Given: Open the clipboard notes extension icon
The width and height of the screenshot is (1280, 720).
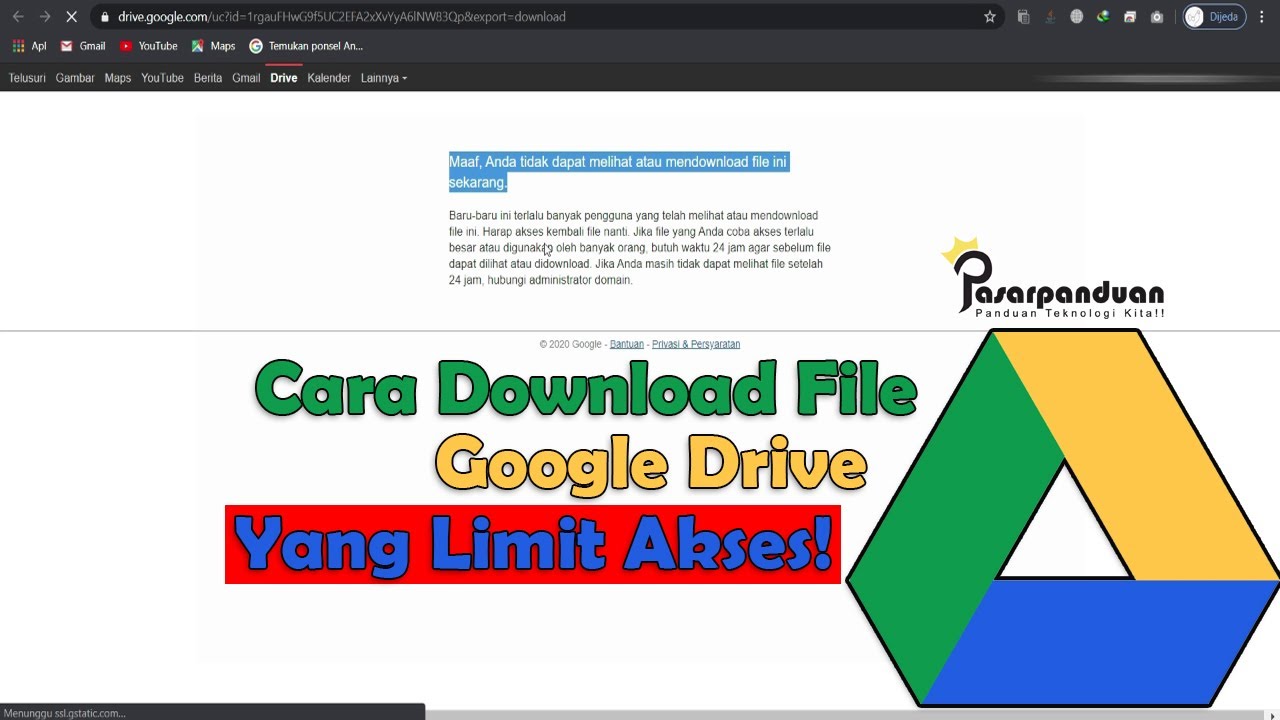Looking at the screenshot, I should 1023,16.
